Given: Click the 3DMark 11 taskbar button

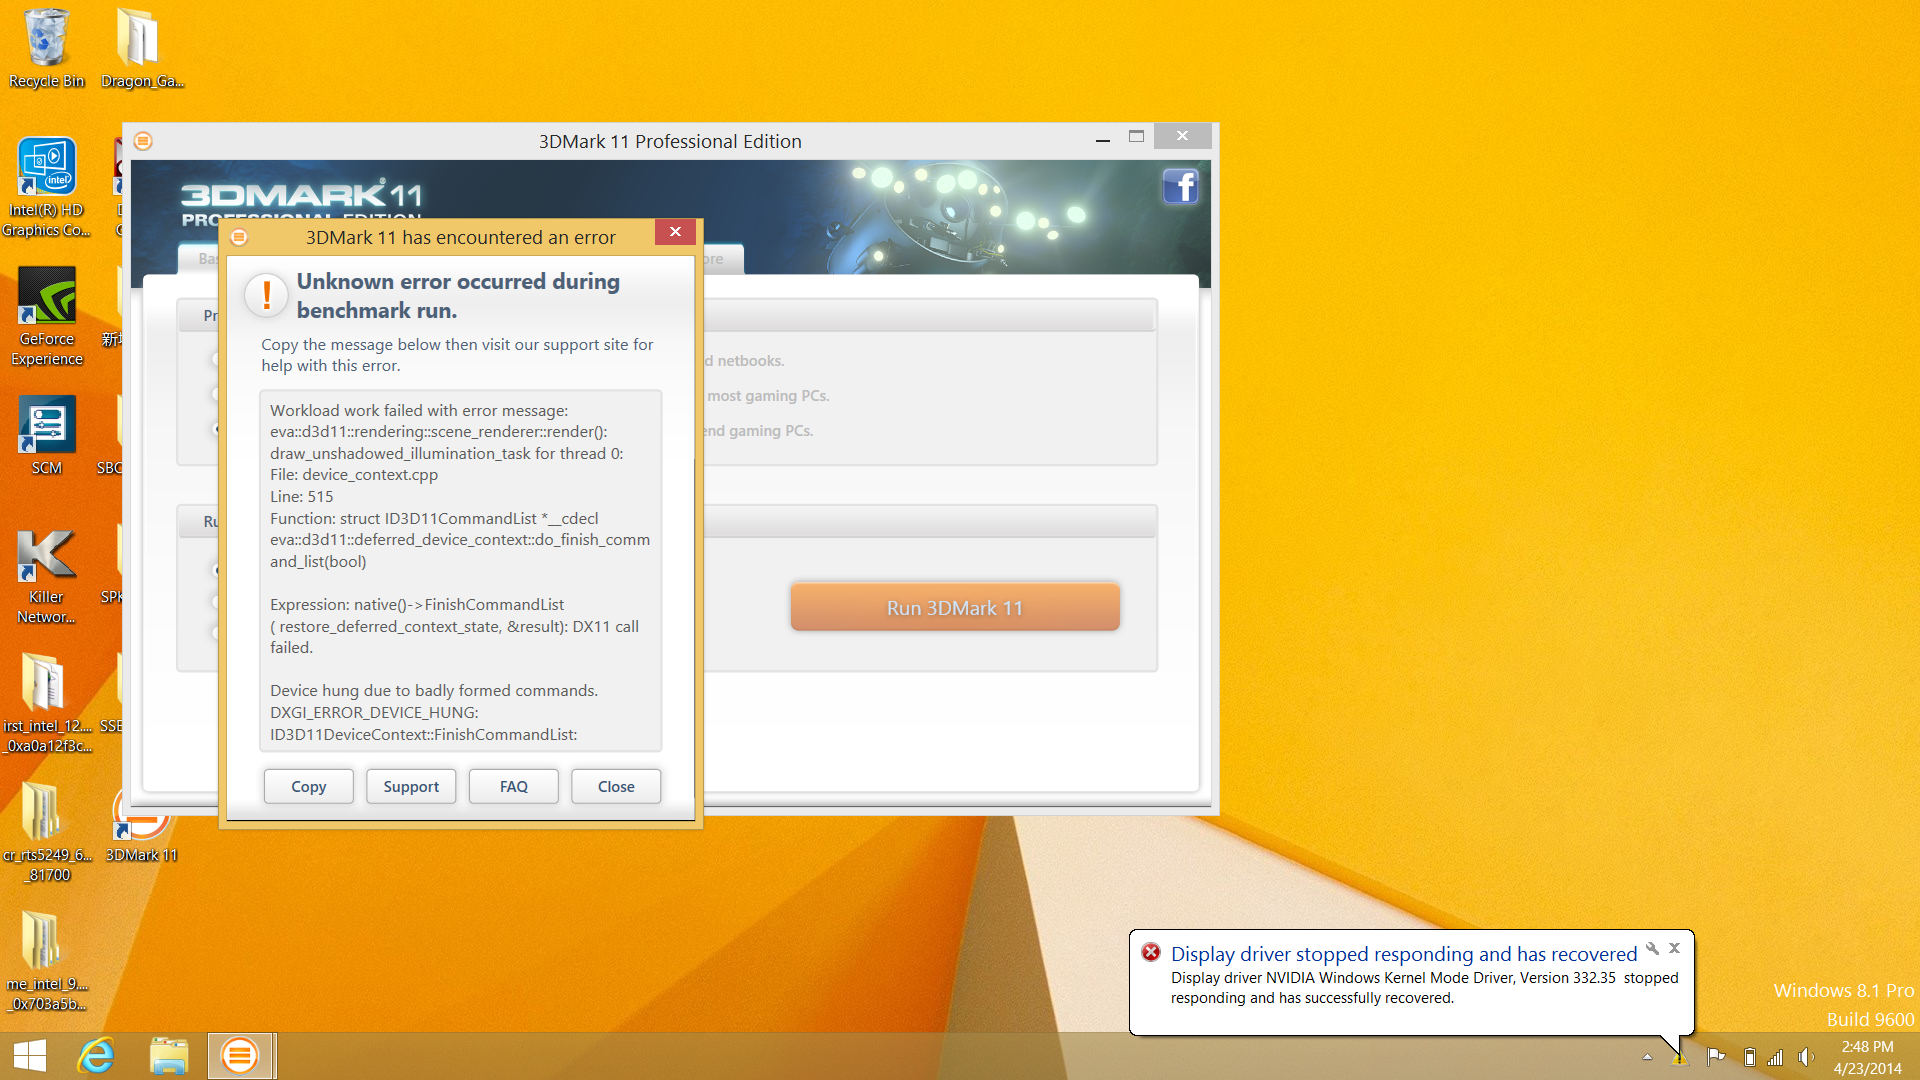Looking at the screenshot, I should [240, 1056].
